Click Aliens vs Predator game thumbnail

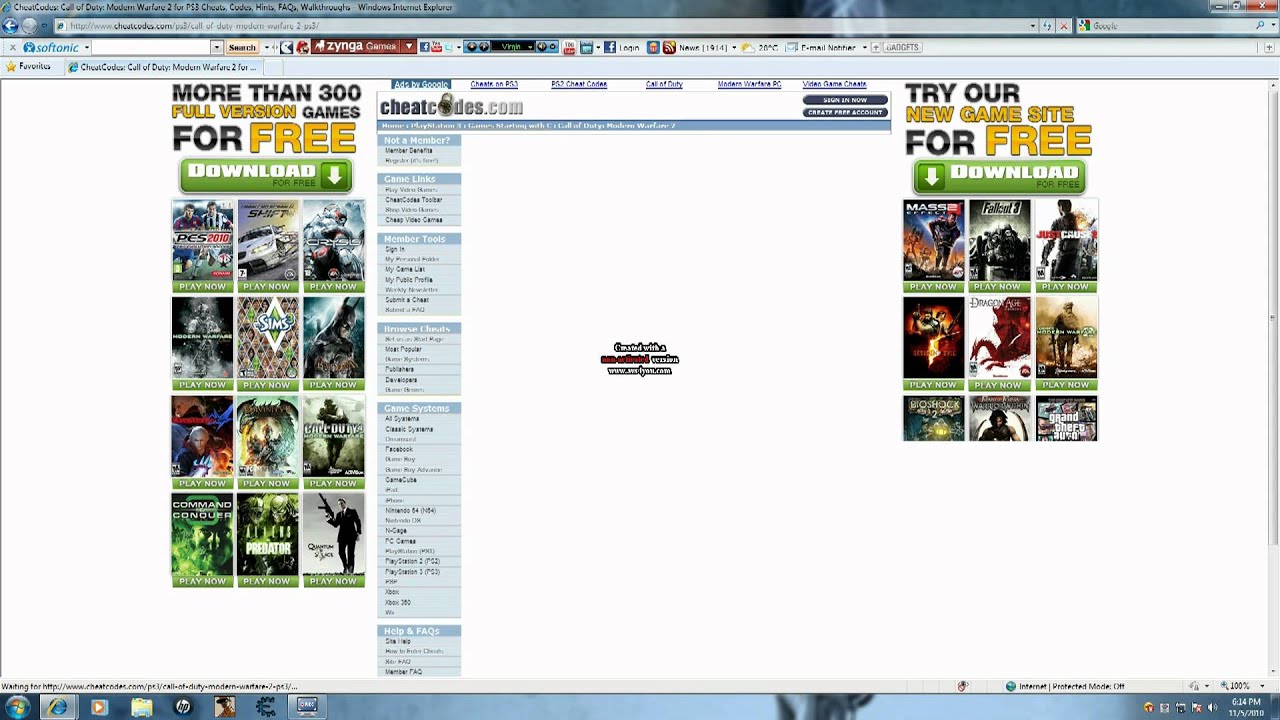pyautogui.click(x=268, y=534)
